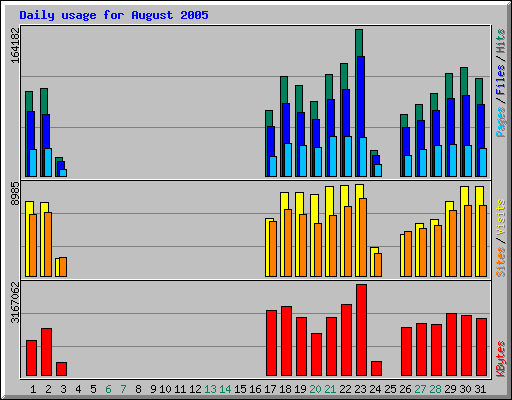Viewport: 512px width, 400px height.
Task: Click the green Hits legend label
Action: pos(501,41)
